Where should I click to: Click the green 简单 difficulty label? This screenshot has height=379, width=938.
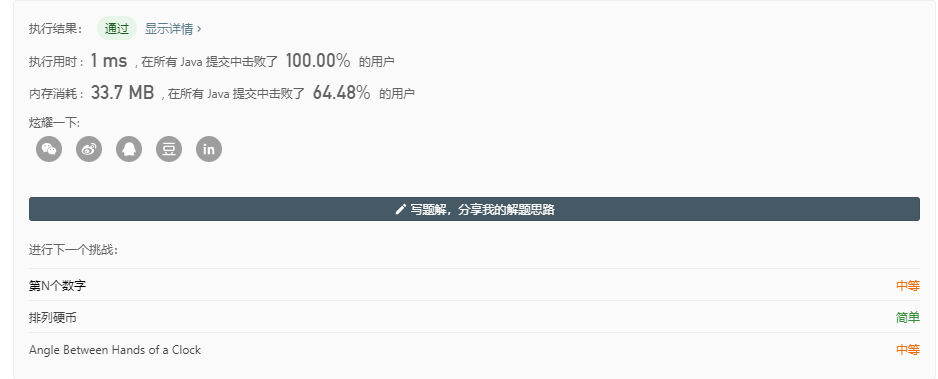point(907,318)
